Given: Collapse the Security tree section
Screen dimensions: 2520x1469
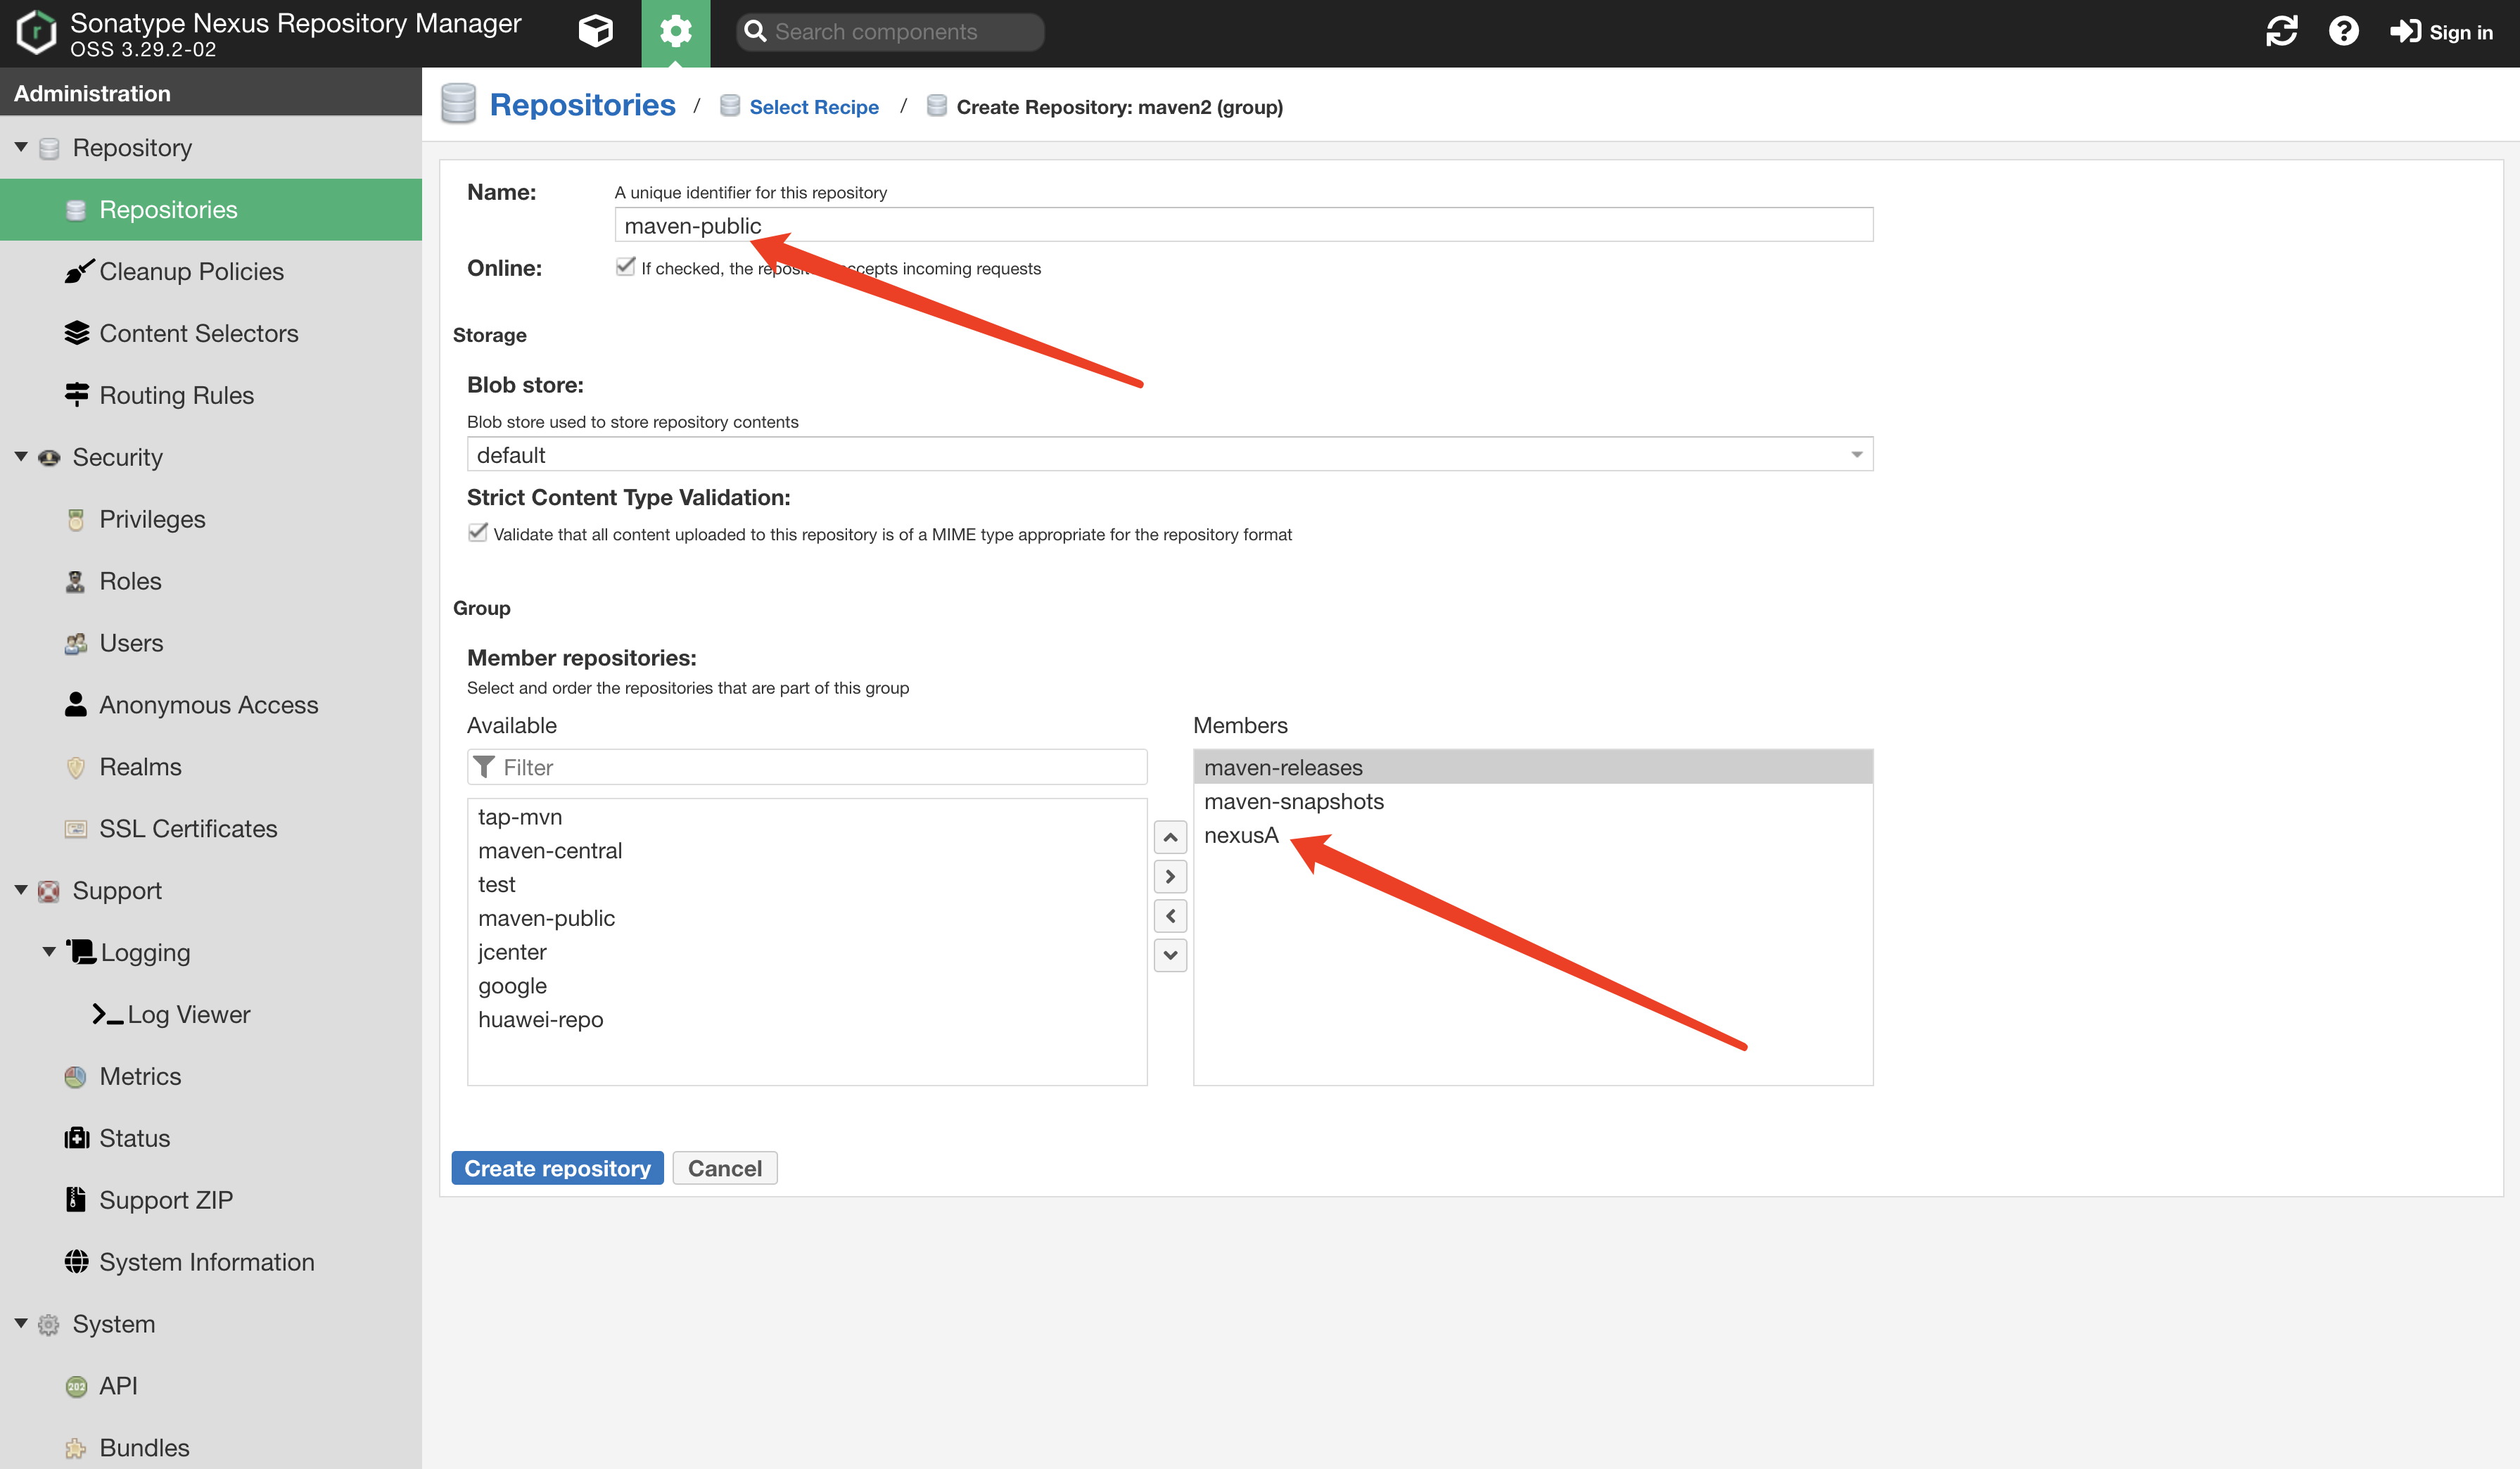Looking at the screenshot, I should (21, 457).
